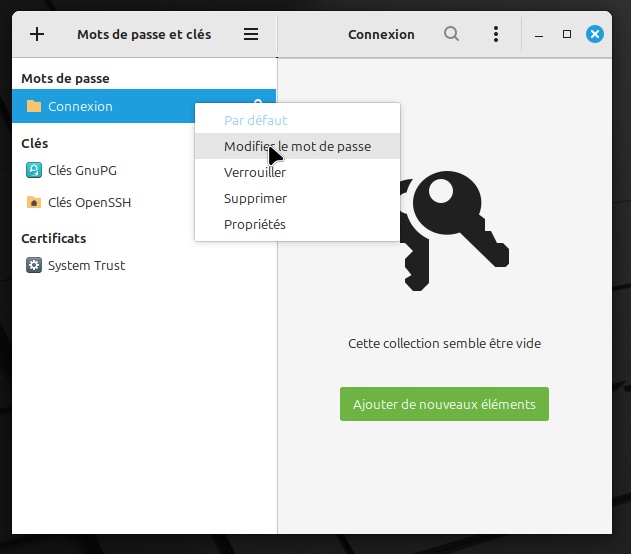Select the System Trust gear icon
This screenshot has height=554, width=631.
(x=34, y=265)
